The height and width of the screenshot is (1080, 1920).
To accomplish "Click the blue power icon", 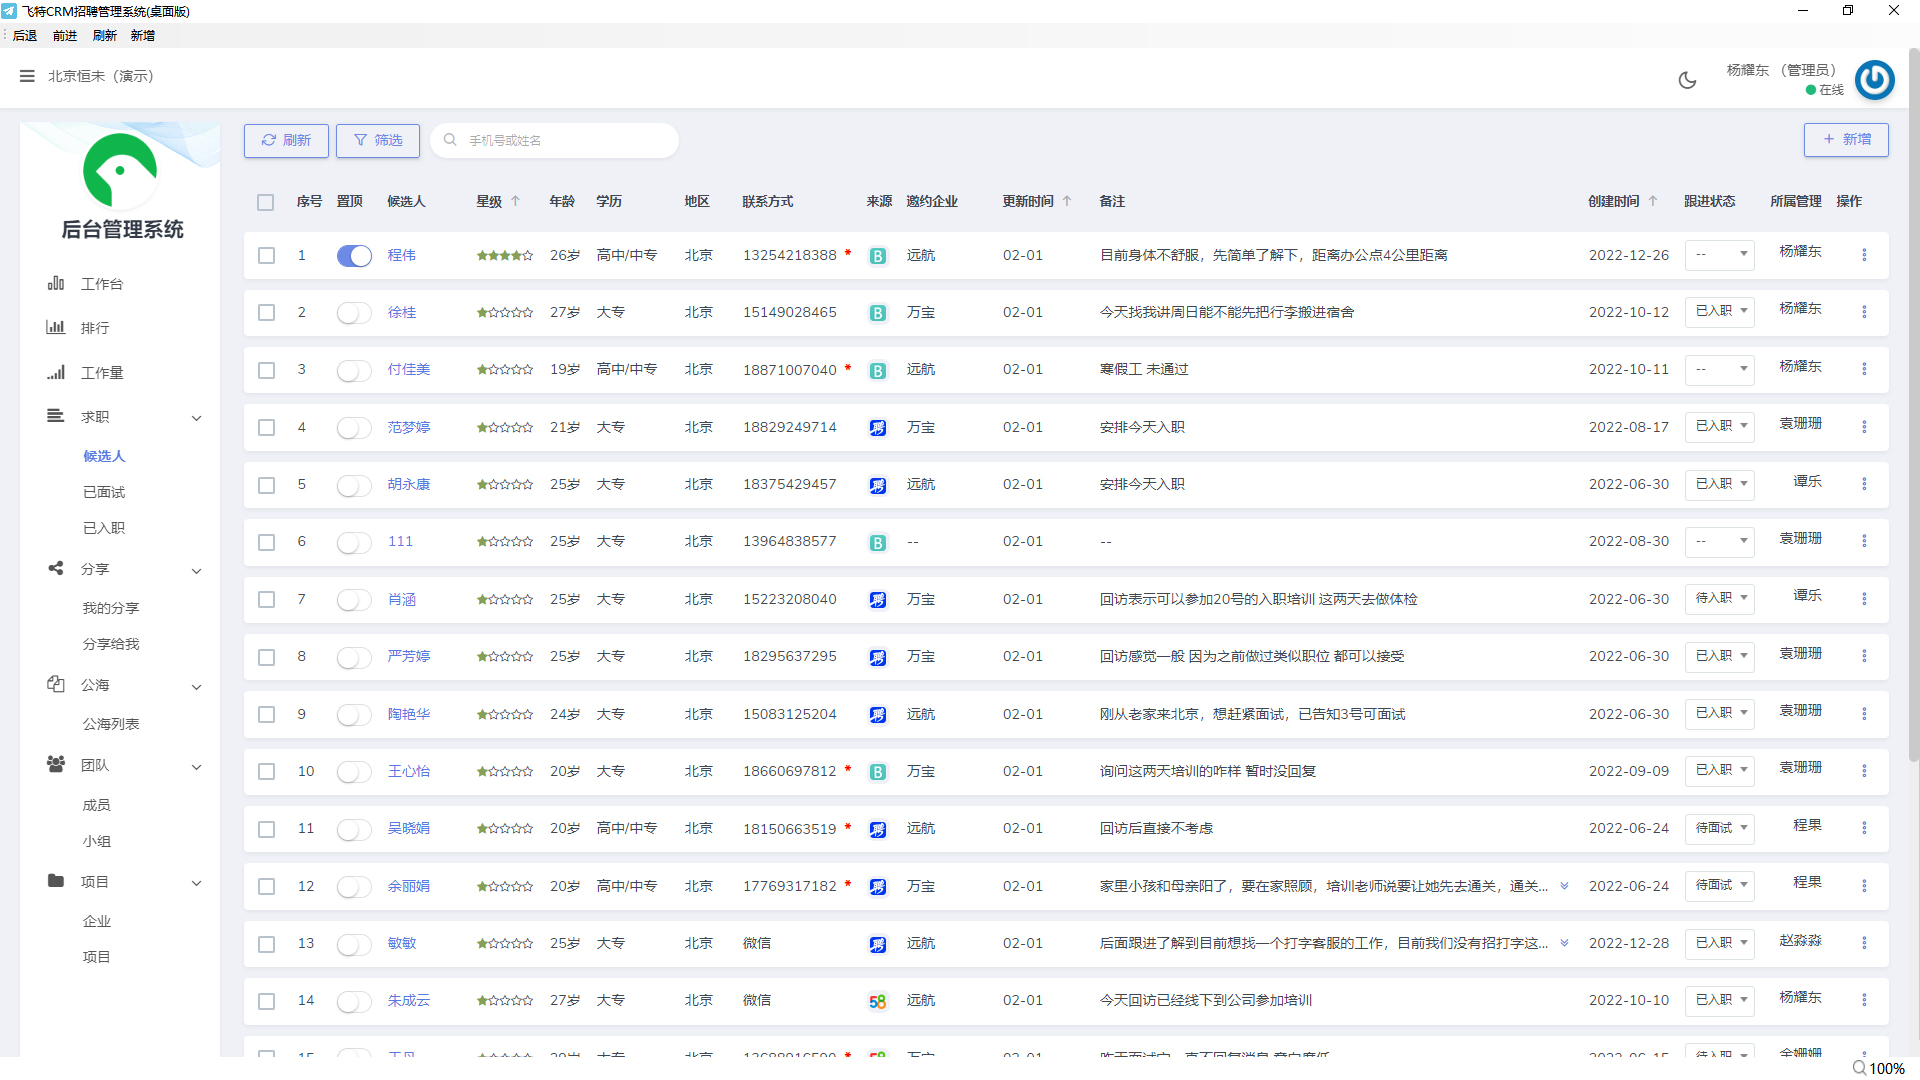I will 1874,80.
